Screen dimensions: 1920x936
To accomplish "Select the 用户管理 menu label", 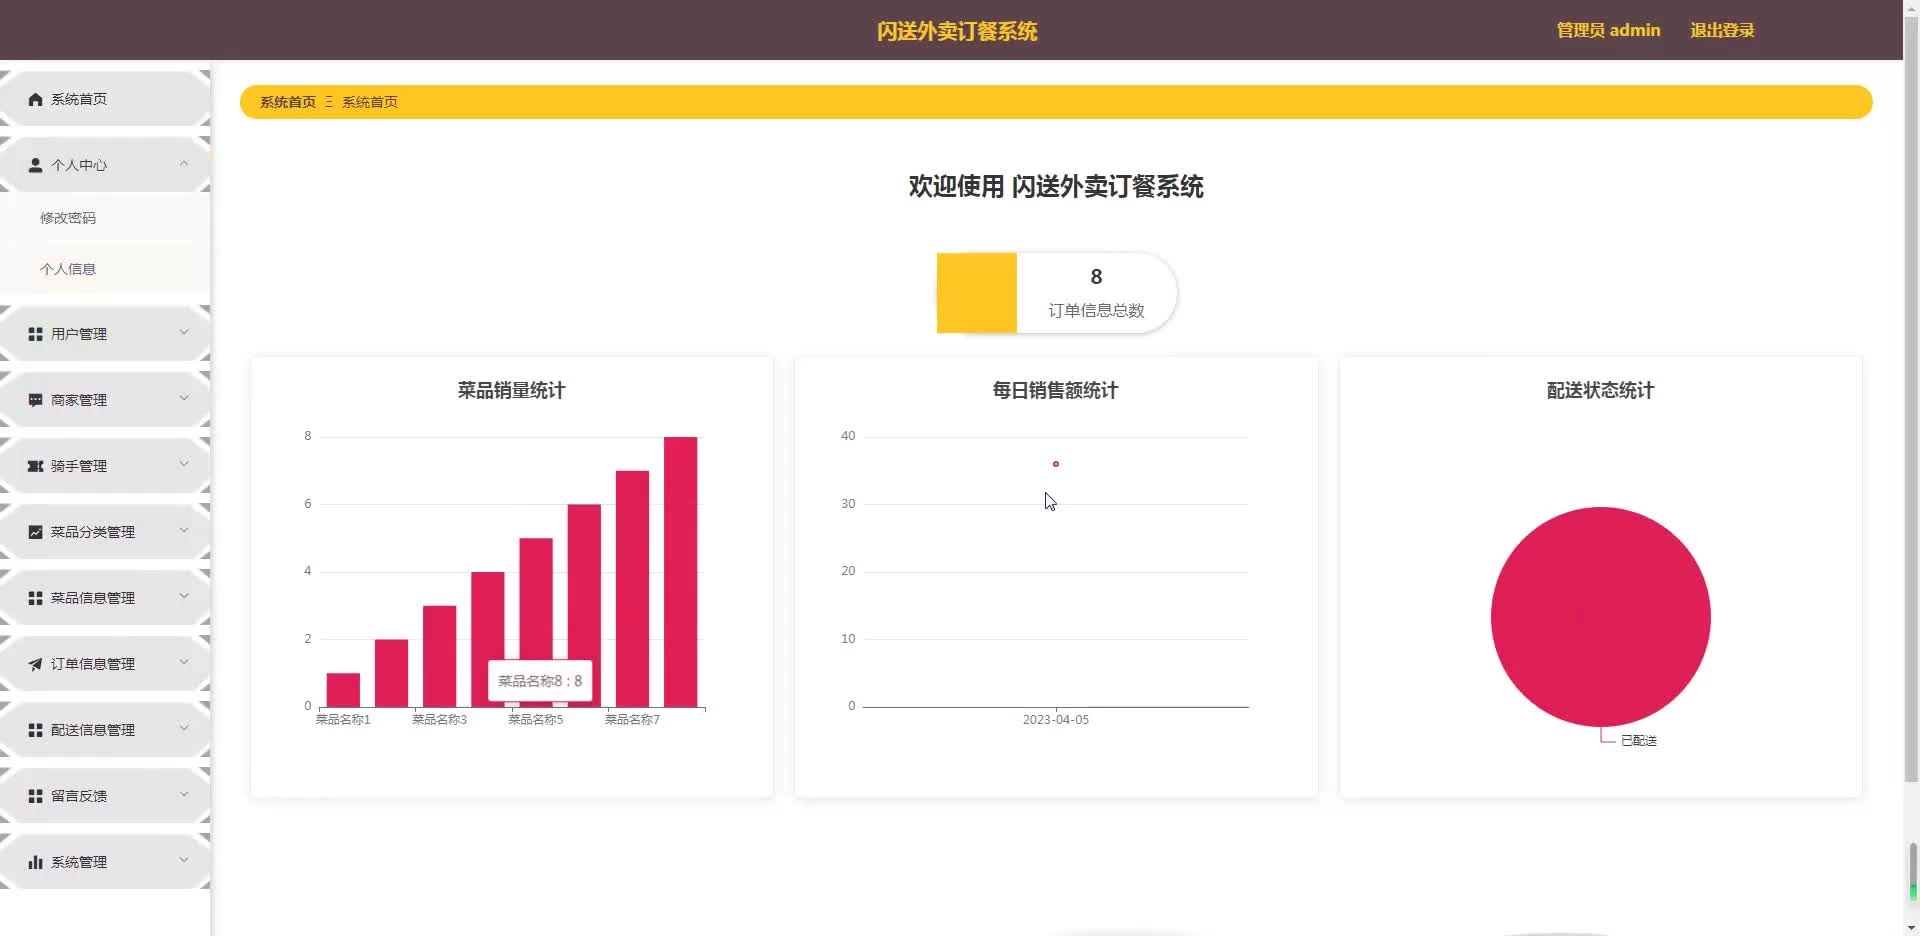I will click(79, 334).
